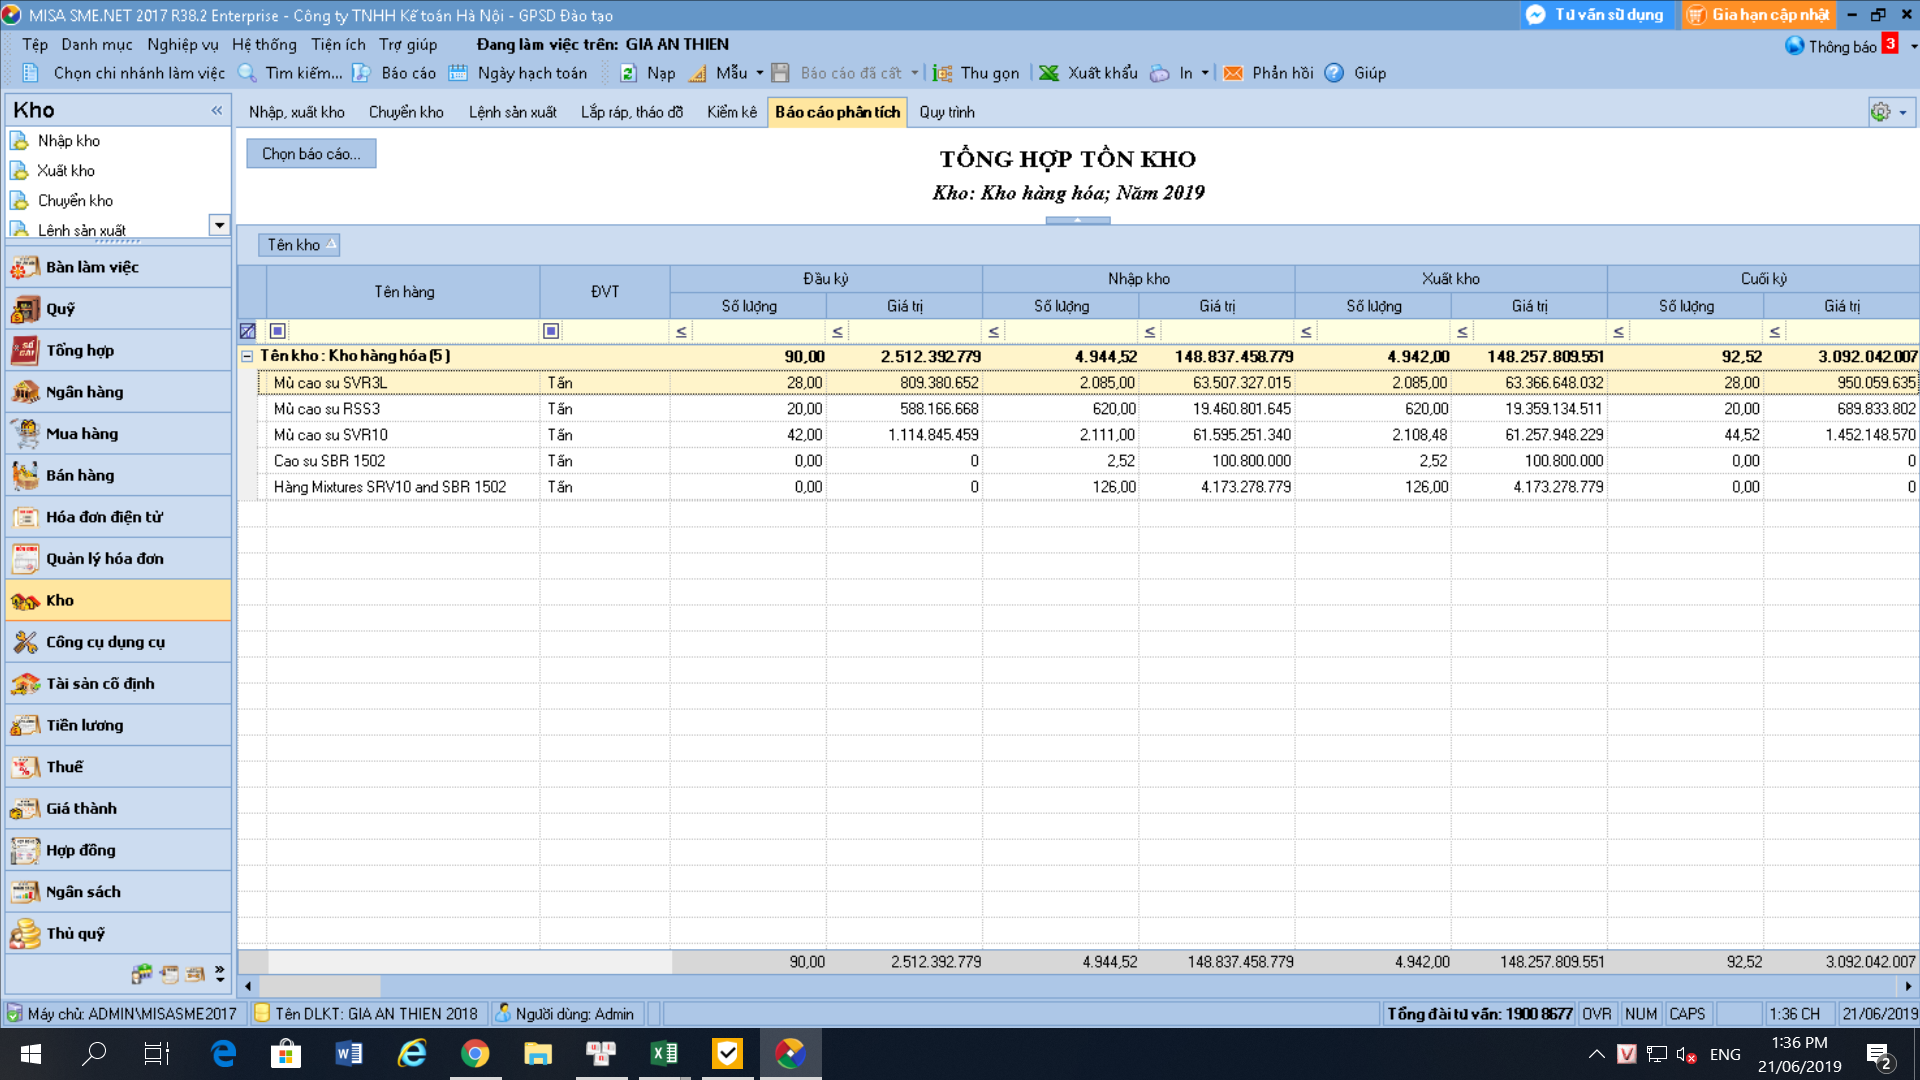1920x1080 pixels.
Task: Open the Nghiệp vụ menu
Action: (183, 44)
